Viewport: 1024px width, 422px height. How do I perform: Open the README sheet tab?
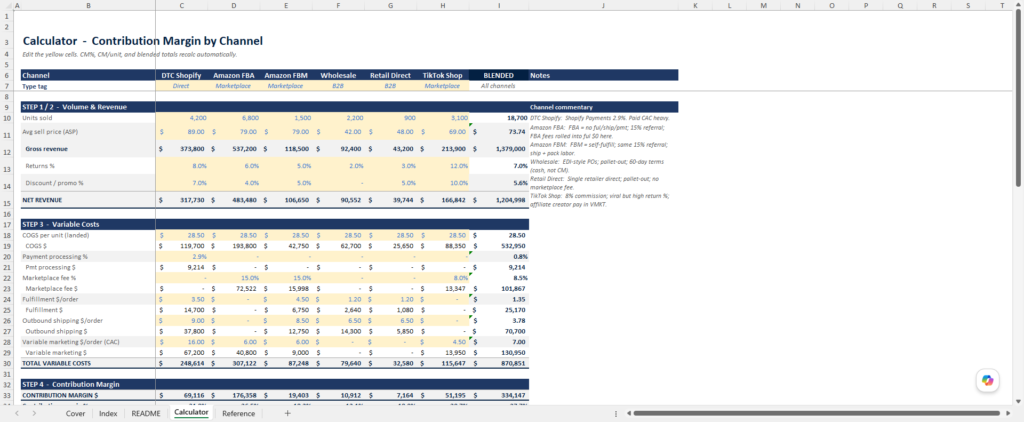146,414
